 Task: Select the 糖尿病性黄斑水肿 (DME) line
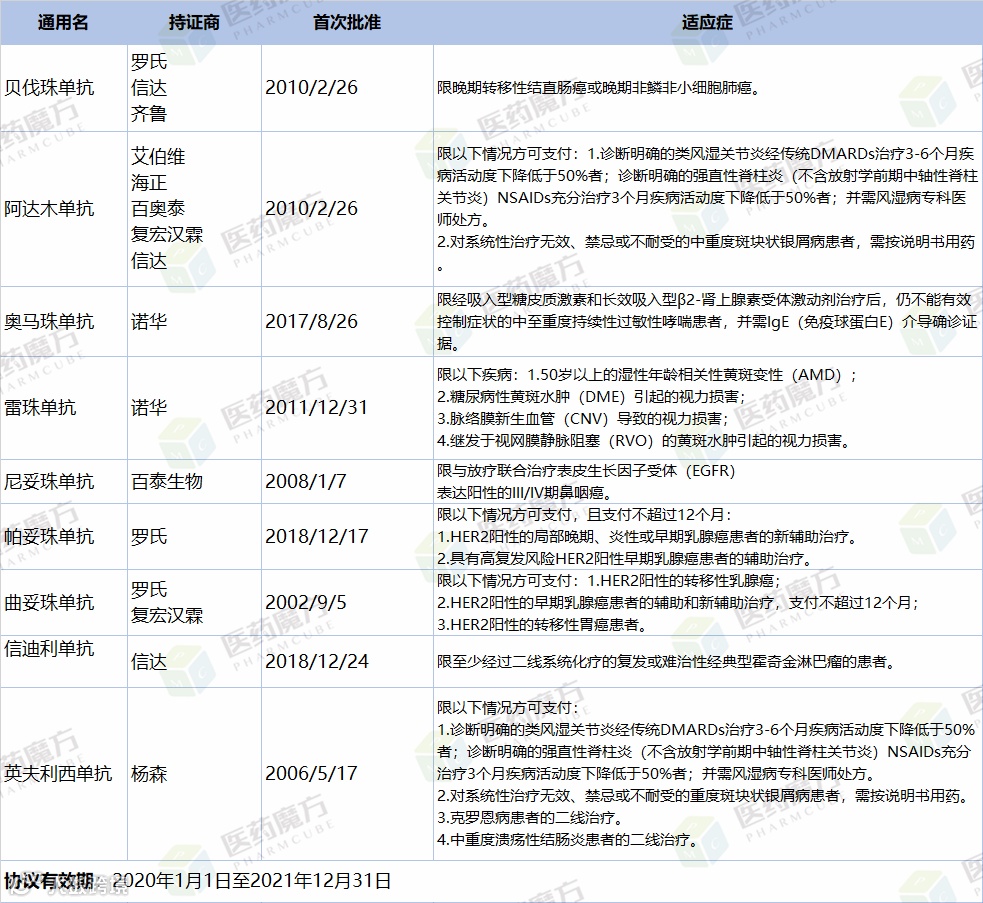pos(591,396)
